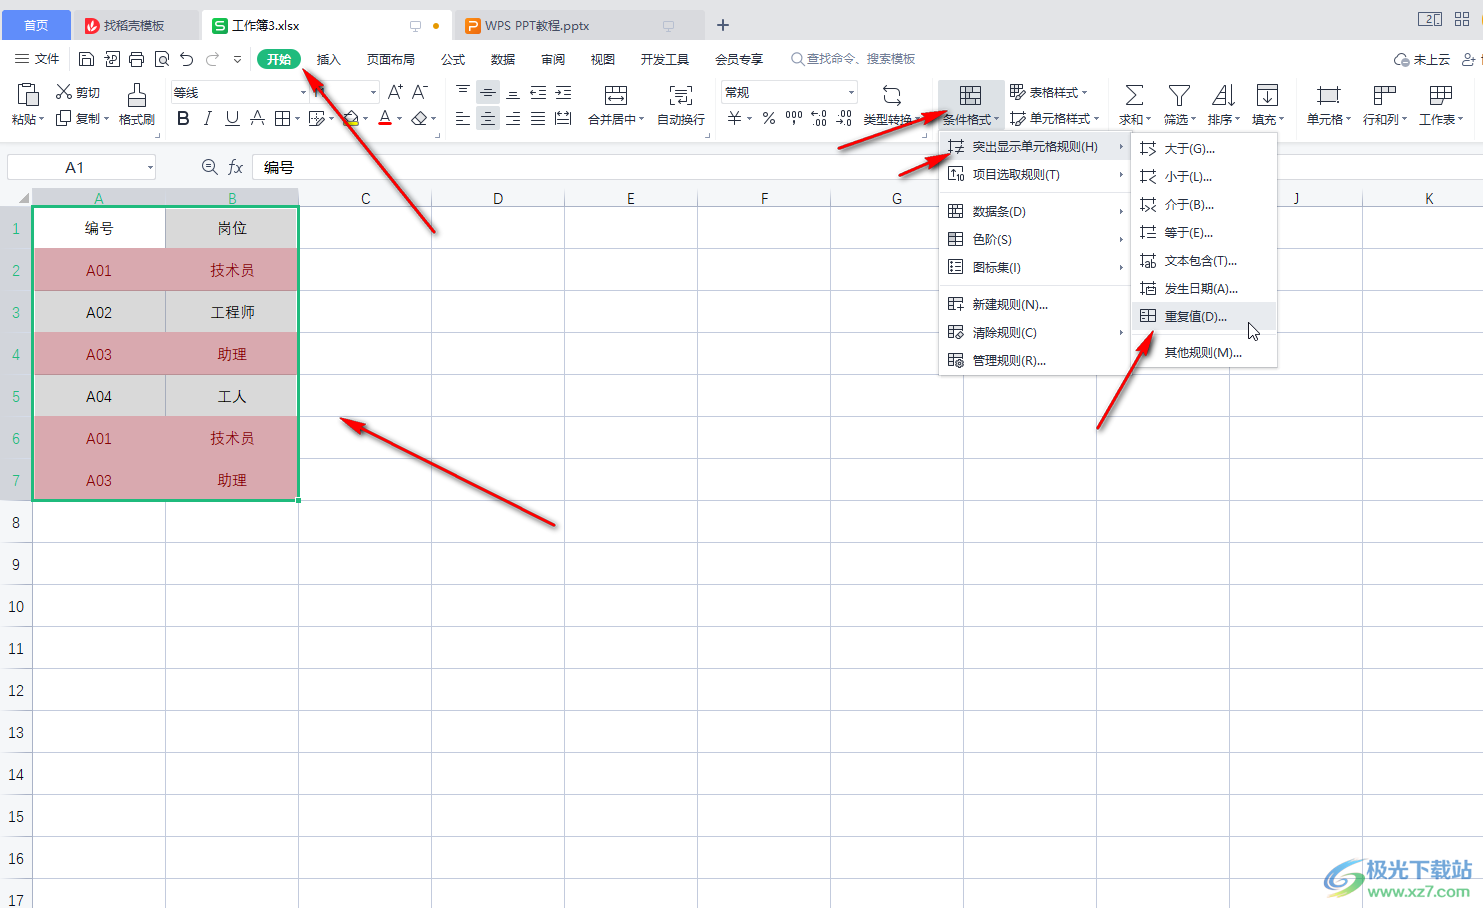Click the Clear (eraser) icon
This screenshot has width=1483, height=908.
pyautogui.click(x=419, y=119)
